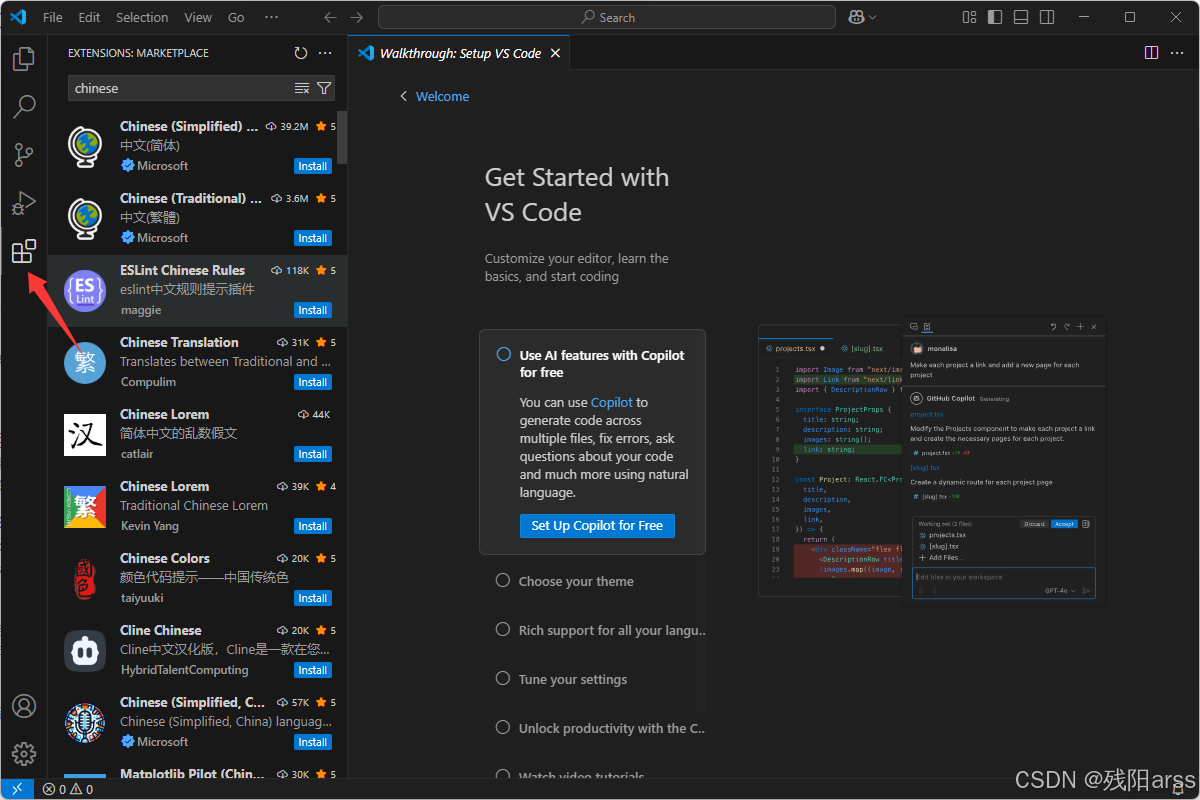
Task: Install Chinese (Simplified) language pack
Action: pyautogui.click(x=313, y=166)
